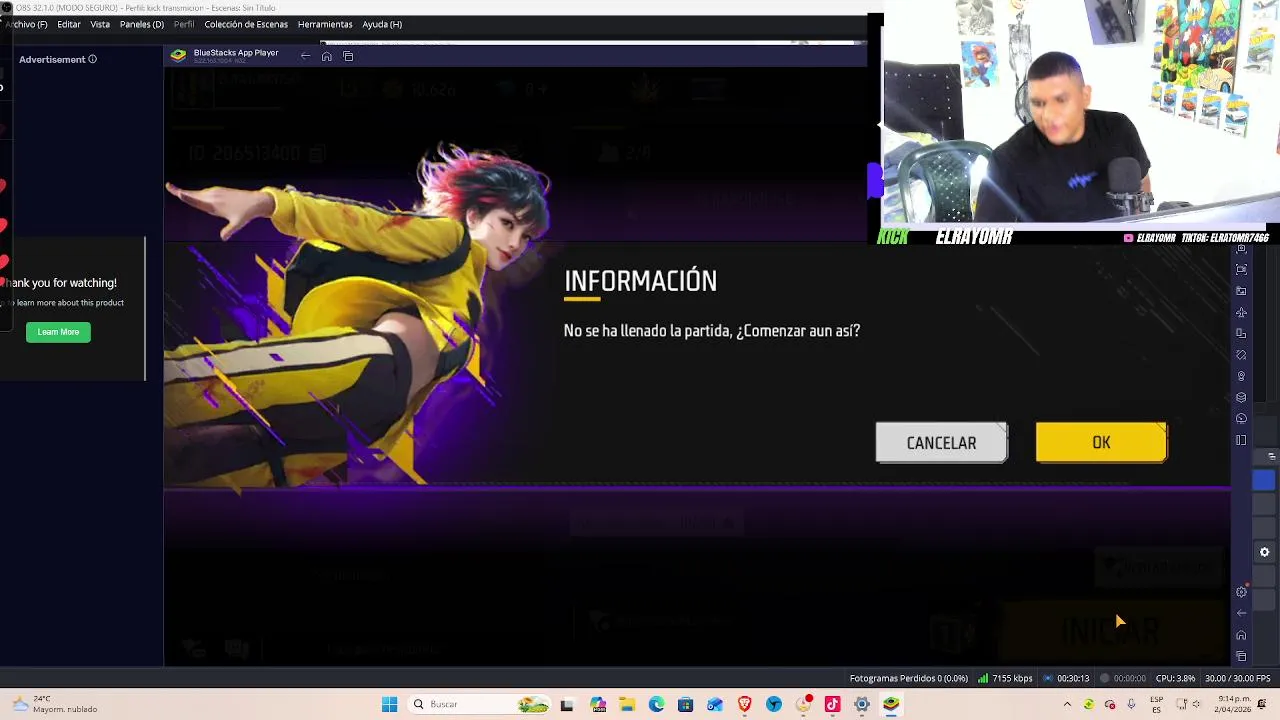Open Task View from the taskbar
1280x720 pixels.
[x=567, y=704]
